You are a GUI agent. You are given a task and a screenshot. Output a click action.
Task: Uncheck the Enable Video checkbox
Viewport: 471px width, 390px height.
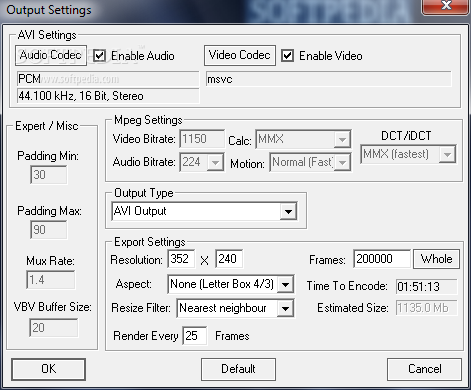point(287,56)
